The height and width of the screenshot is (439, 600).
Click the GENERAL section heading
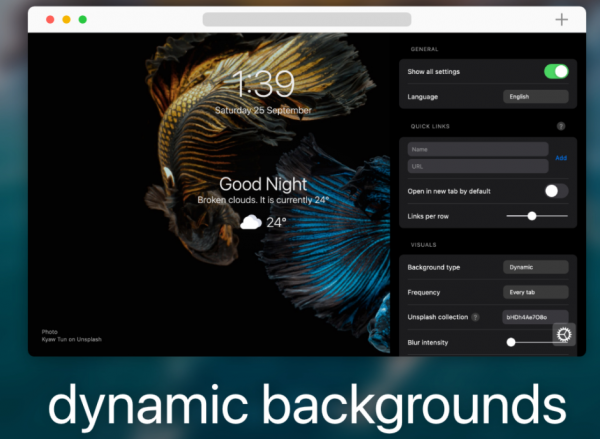(424, 49)
